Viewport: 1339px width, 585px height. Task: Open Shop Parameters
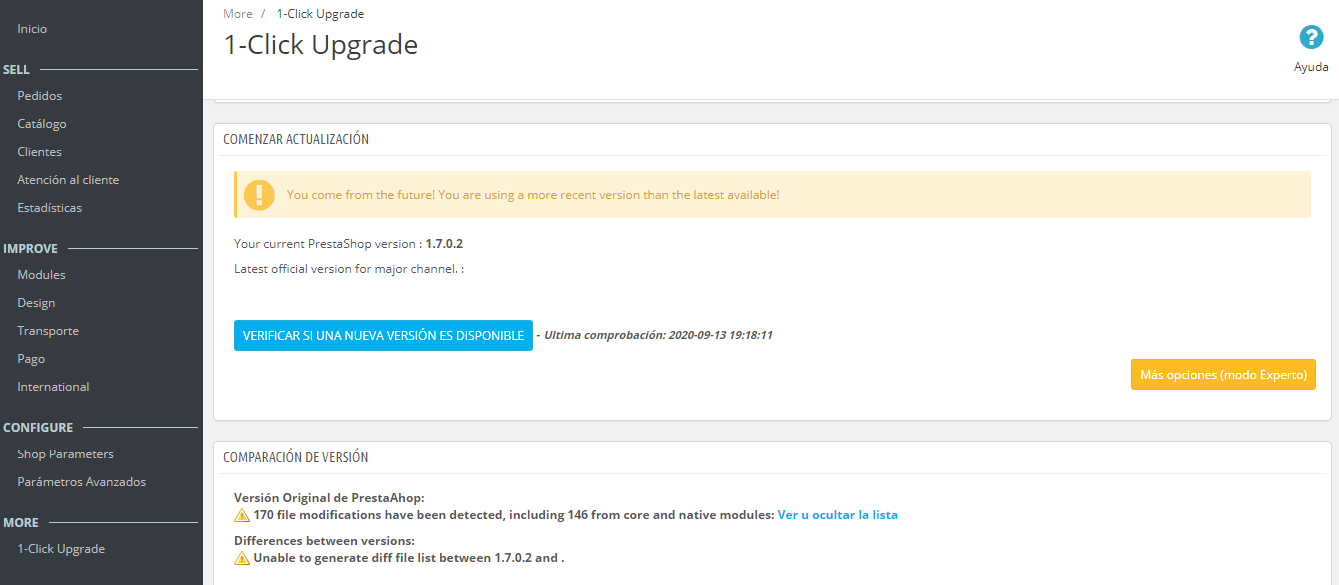[65, 454]
